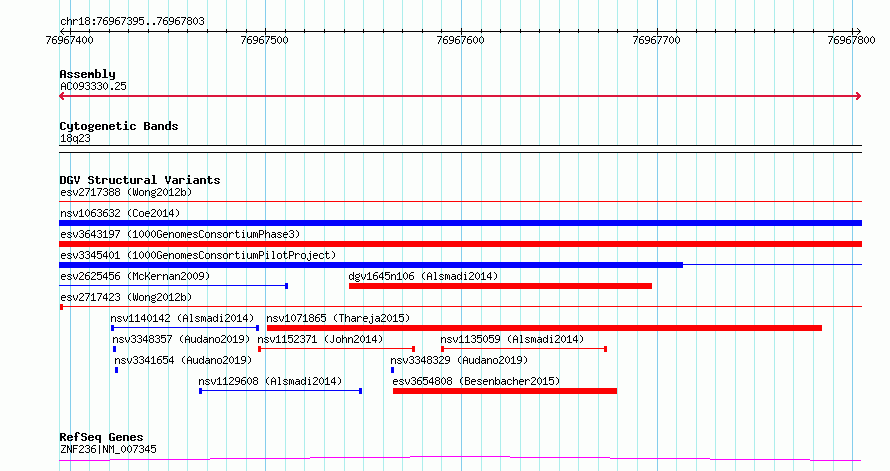The height and width of the screenshot is (471, 890).
Task: Select variant label nsv1129608 (Alsmadi2014)
Action: [270, 381]
